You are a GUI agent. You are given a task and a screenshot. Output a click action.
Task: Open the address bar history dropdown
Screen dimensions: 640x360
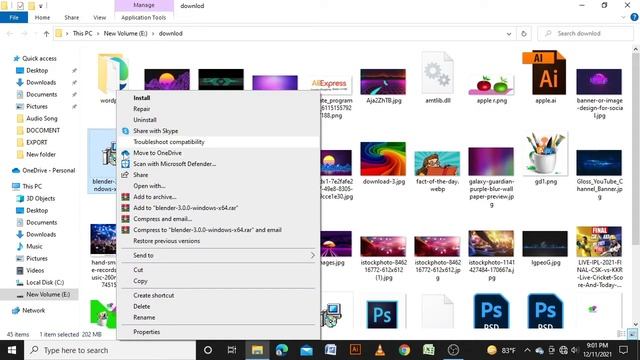pyautogui.click(x=509, y=34)
